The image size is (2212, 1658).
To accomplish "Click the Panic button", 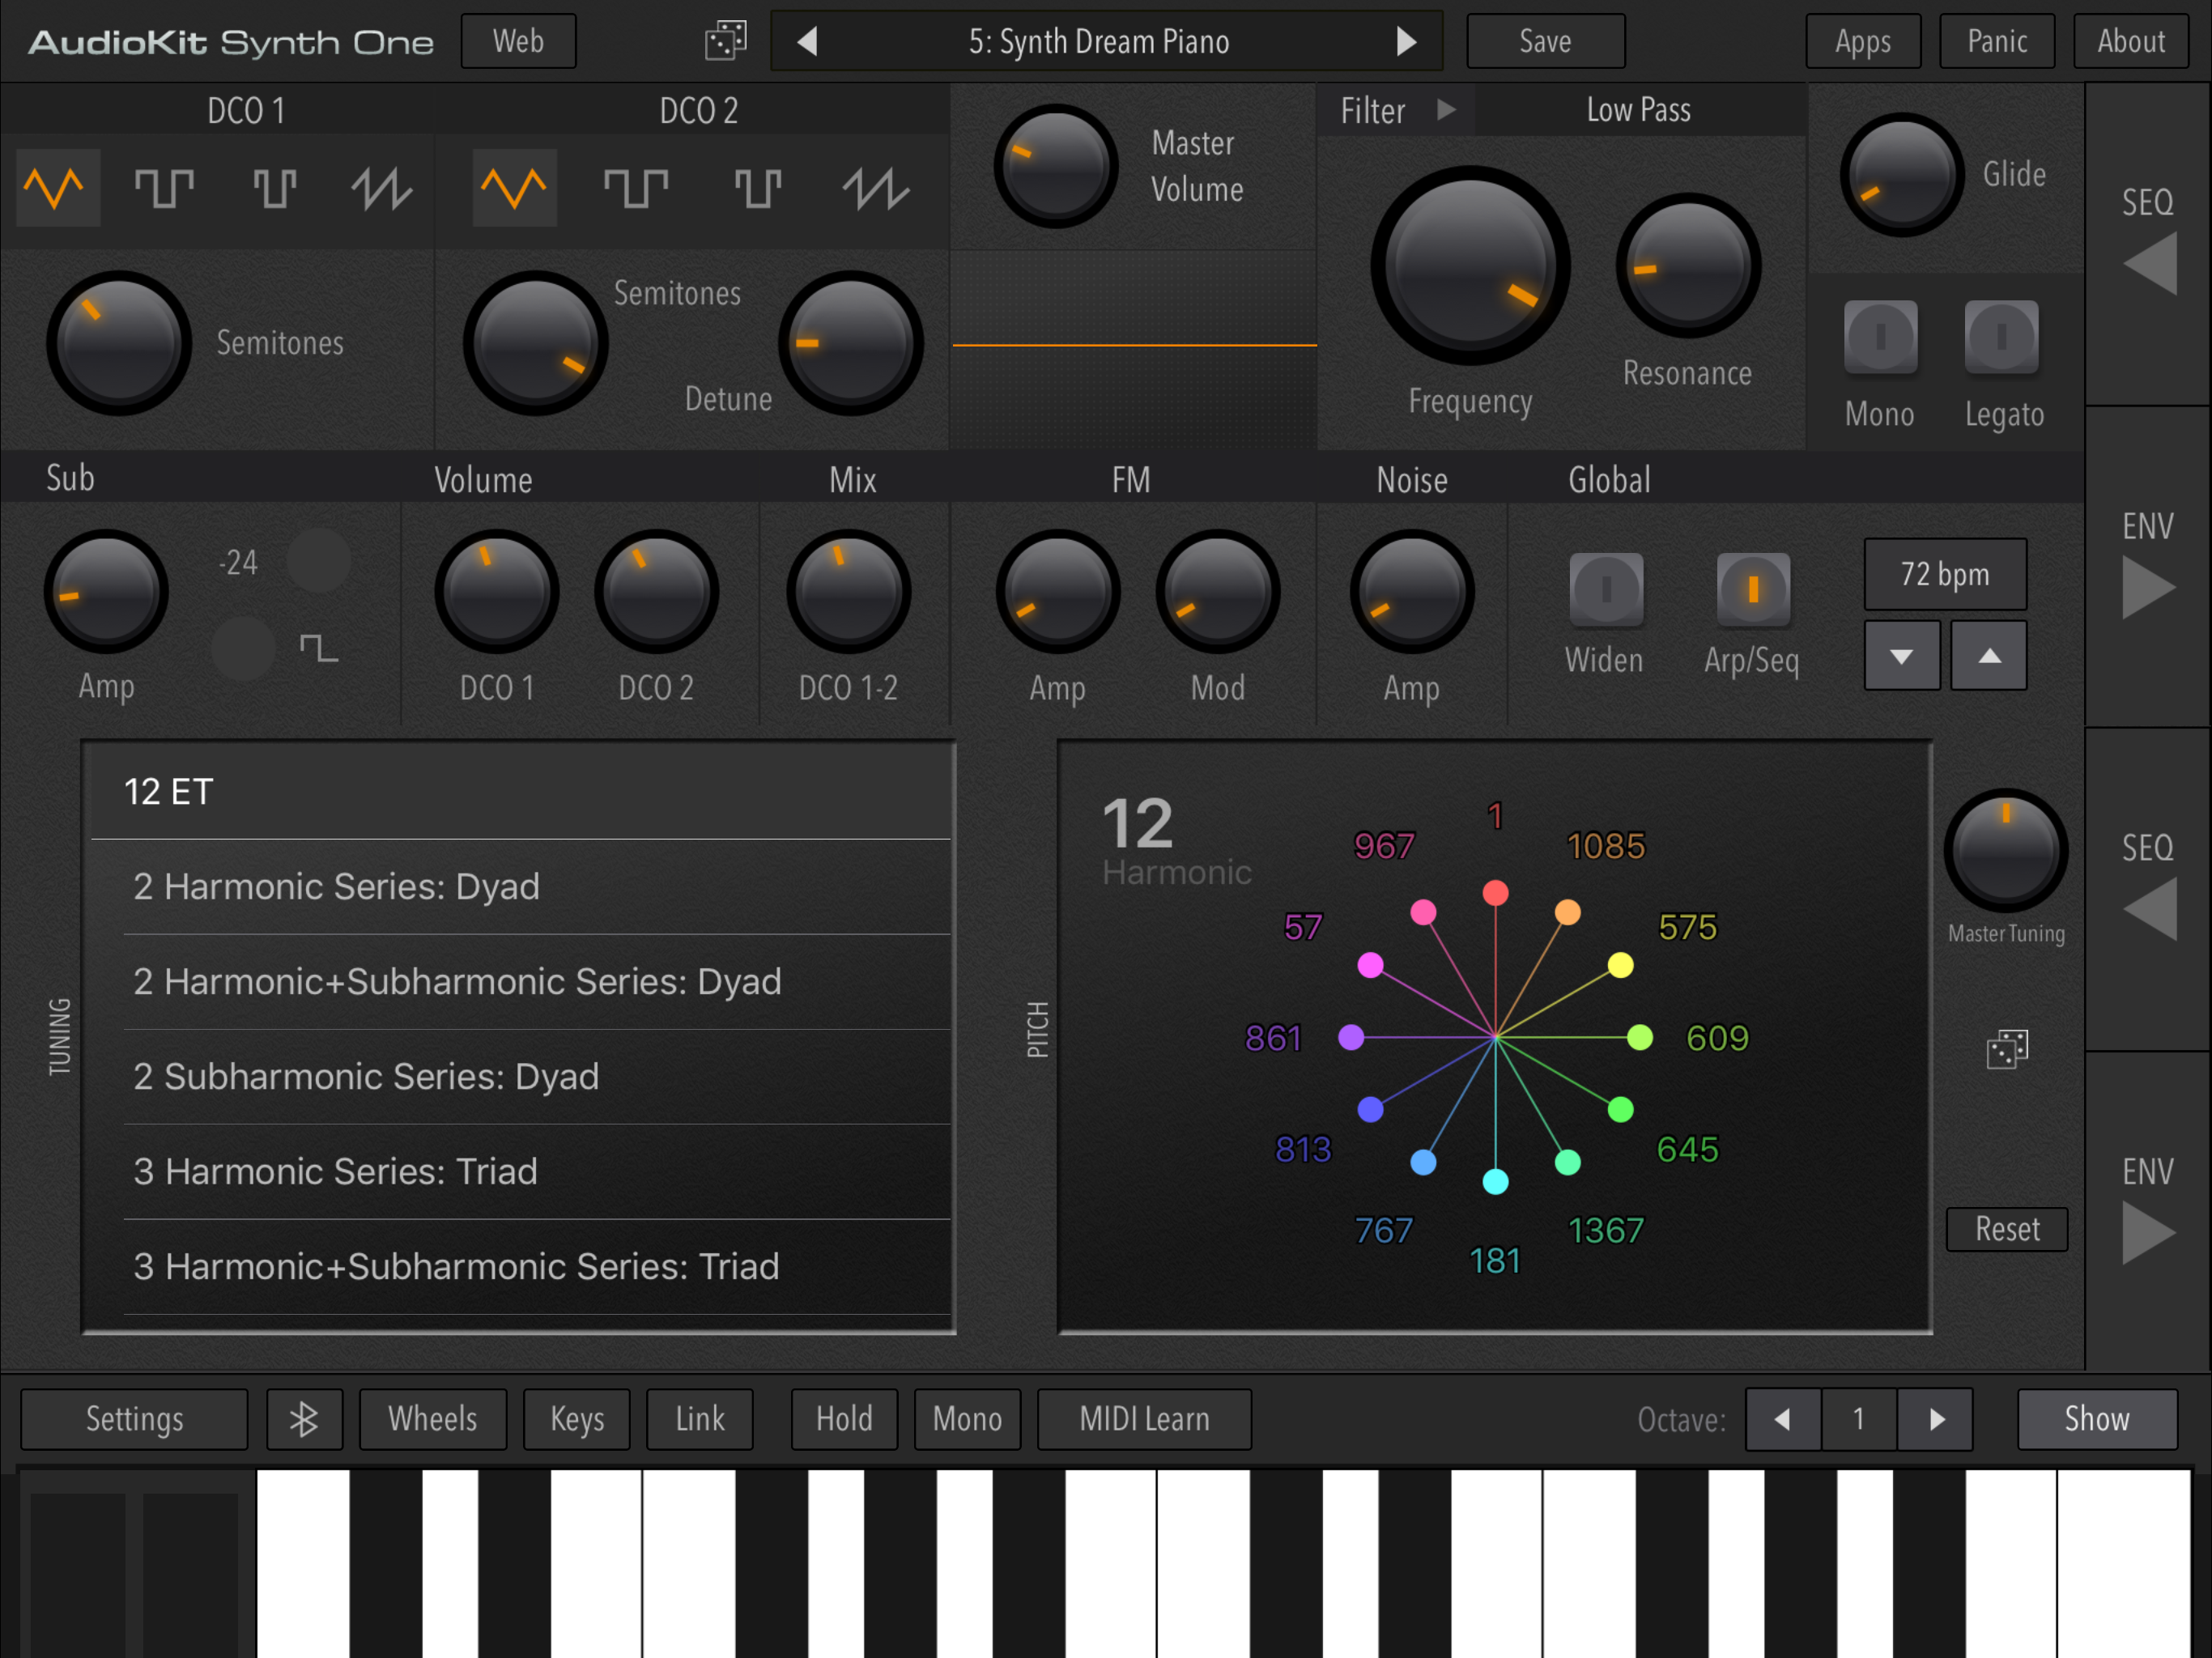I will point(1997,41).
